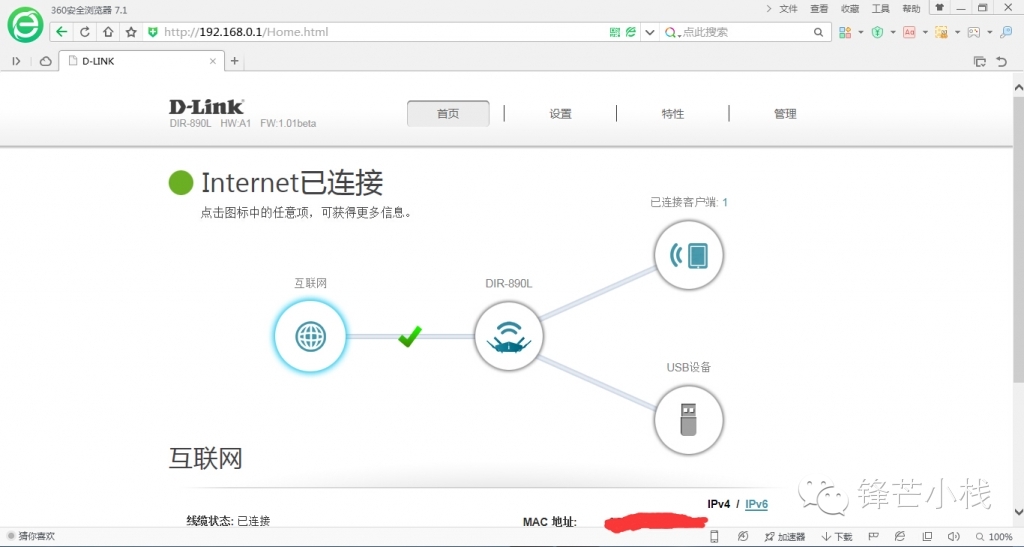
Task: Click the cloud icon left of tabs
Action: click(46, 61)
